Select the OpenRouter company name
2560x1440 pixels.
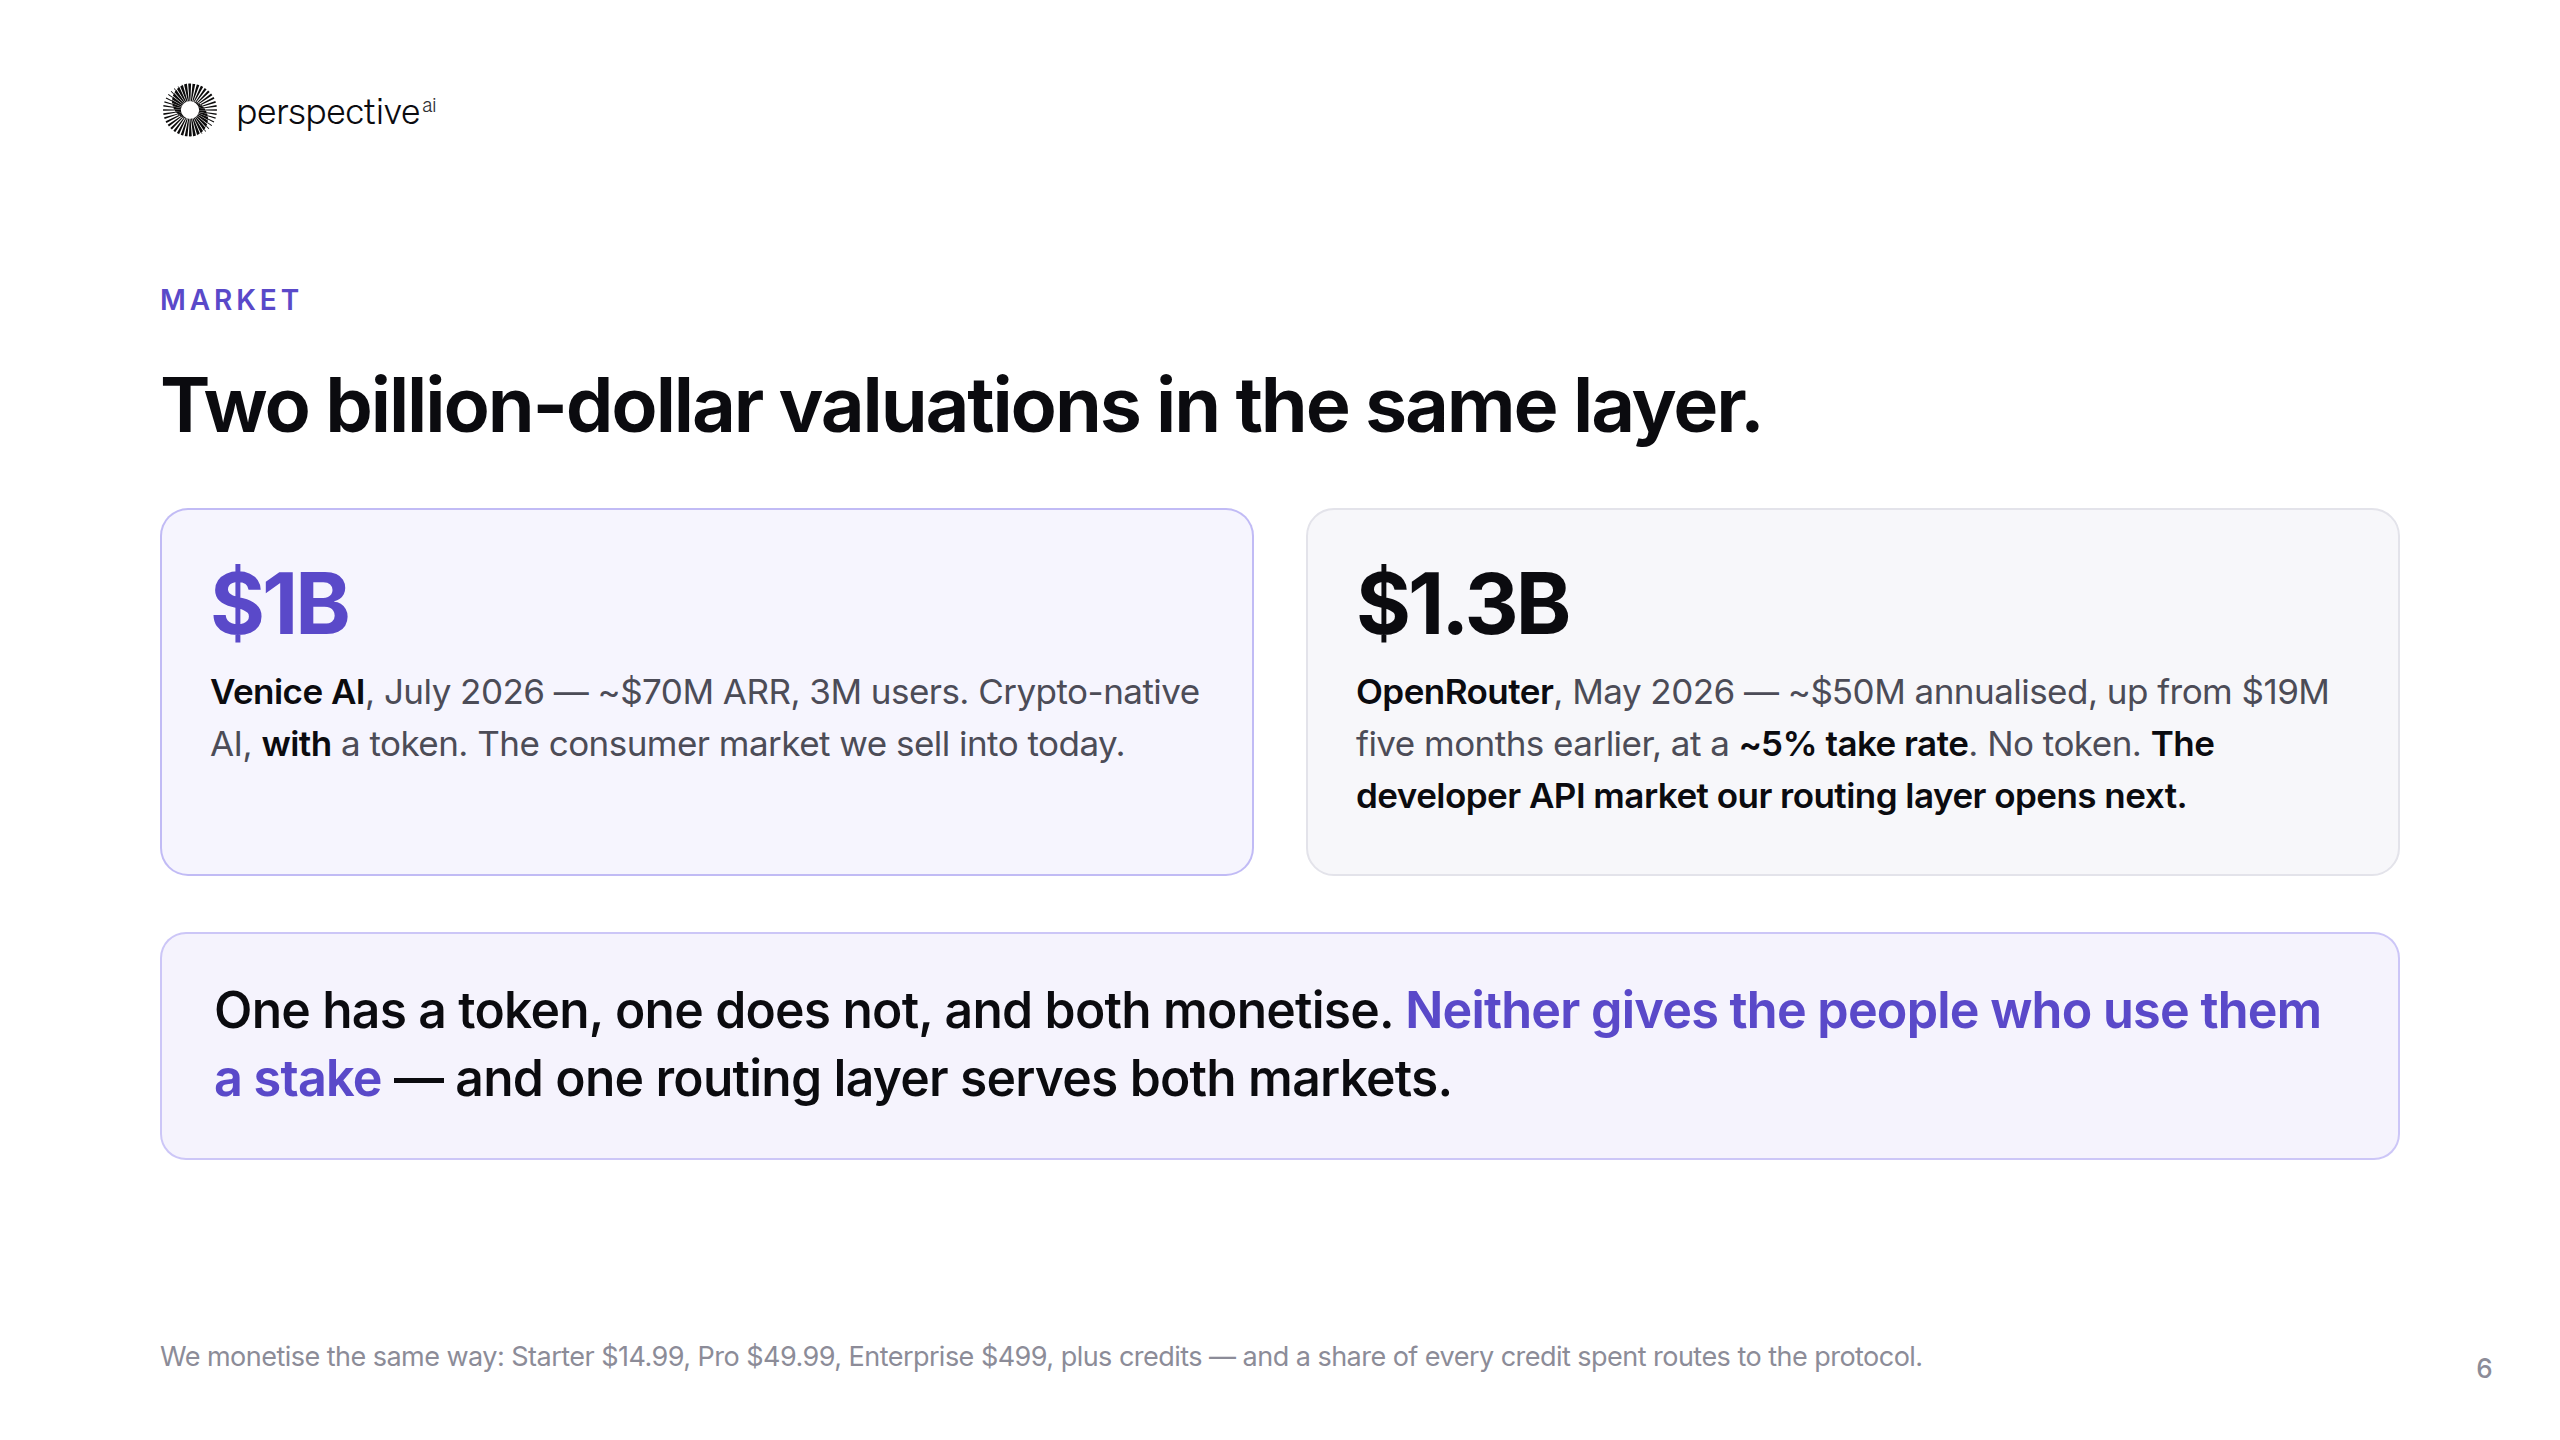(1455, 692)
